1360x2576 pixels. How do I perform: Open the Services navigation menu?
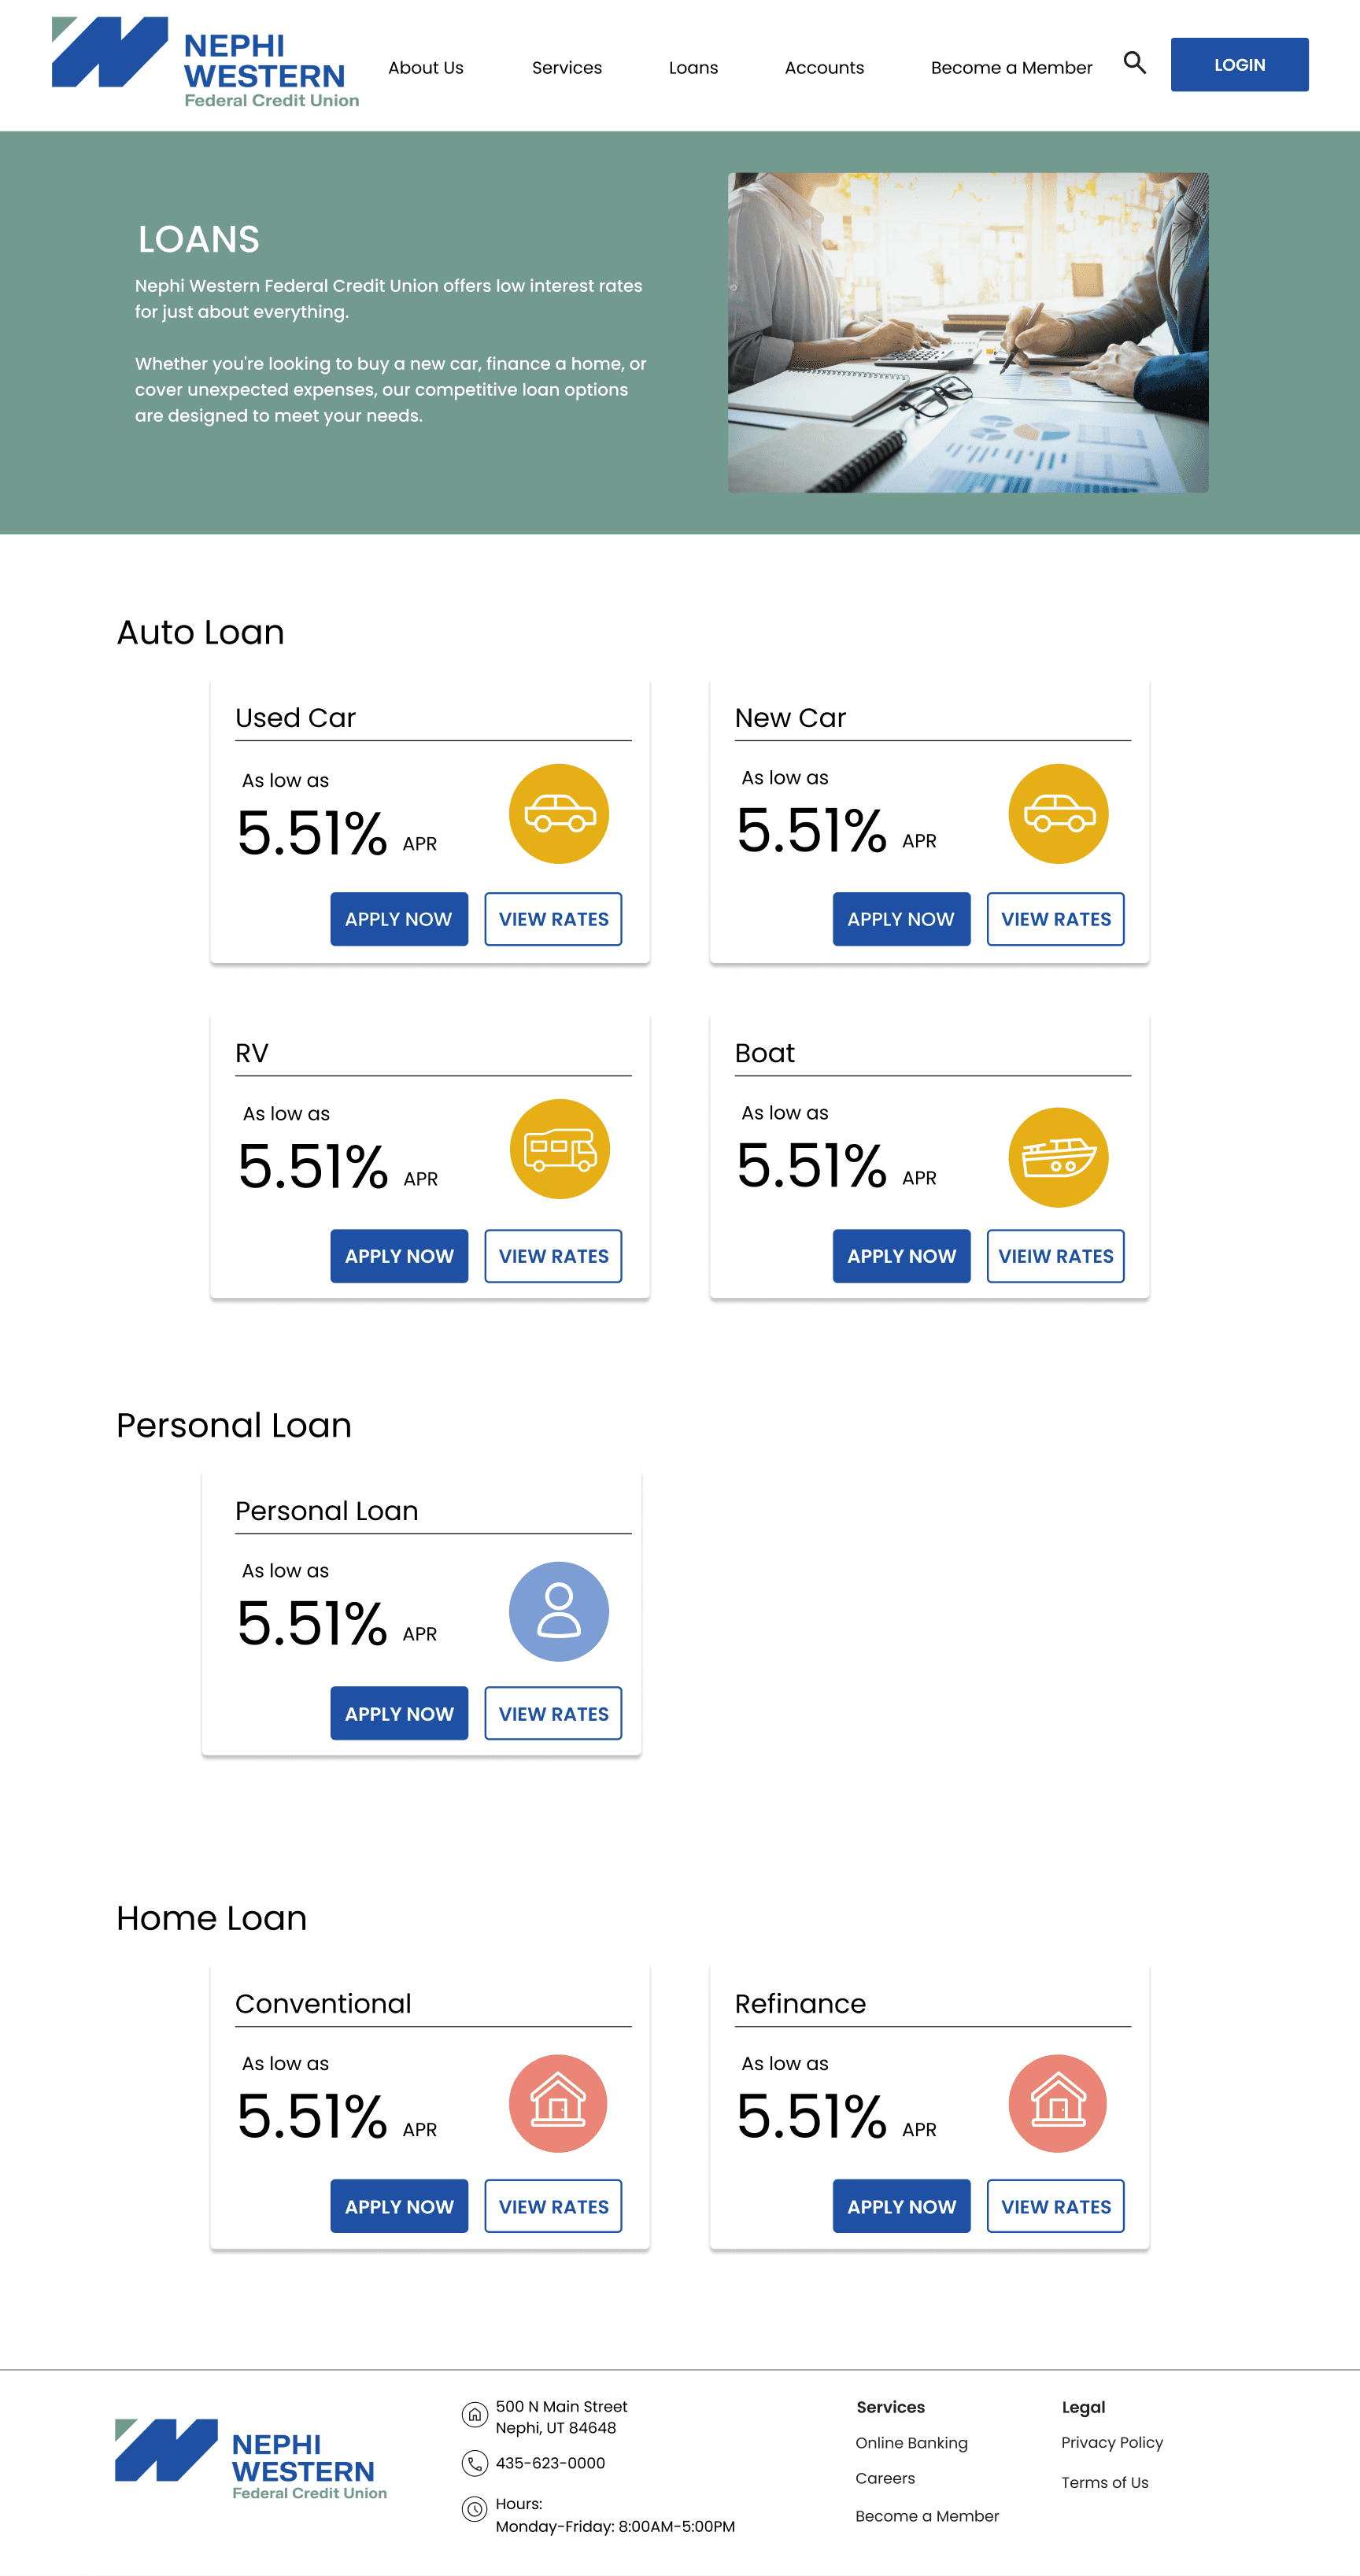coord(567,68)
